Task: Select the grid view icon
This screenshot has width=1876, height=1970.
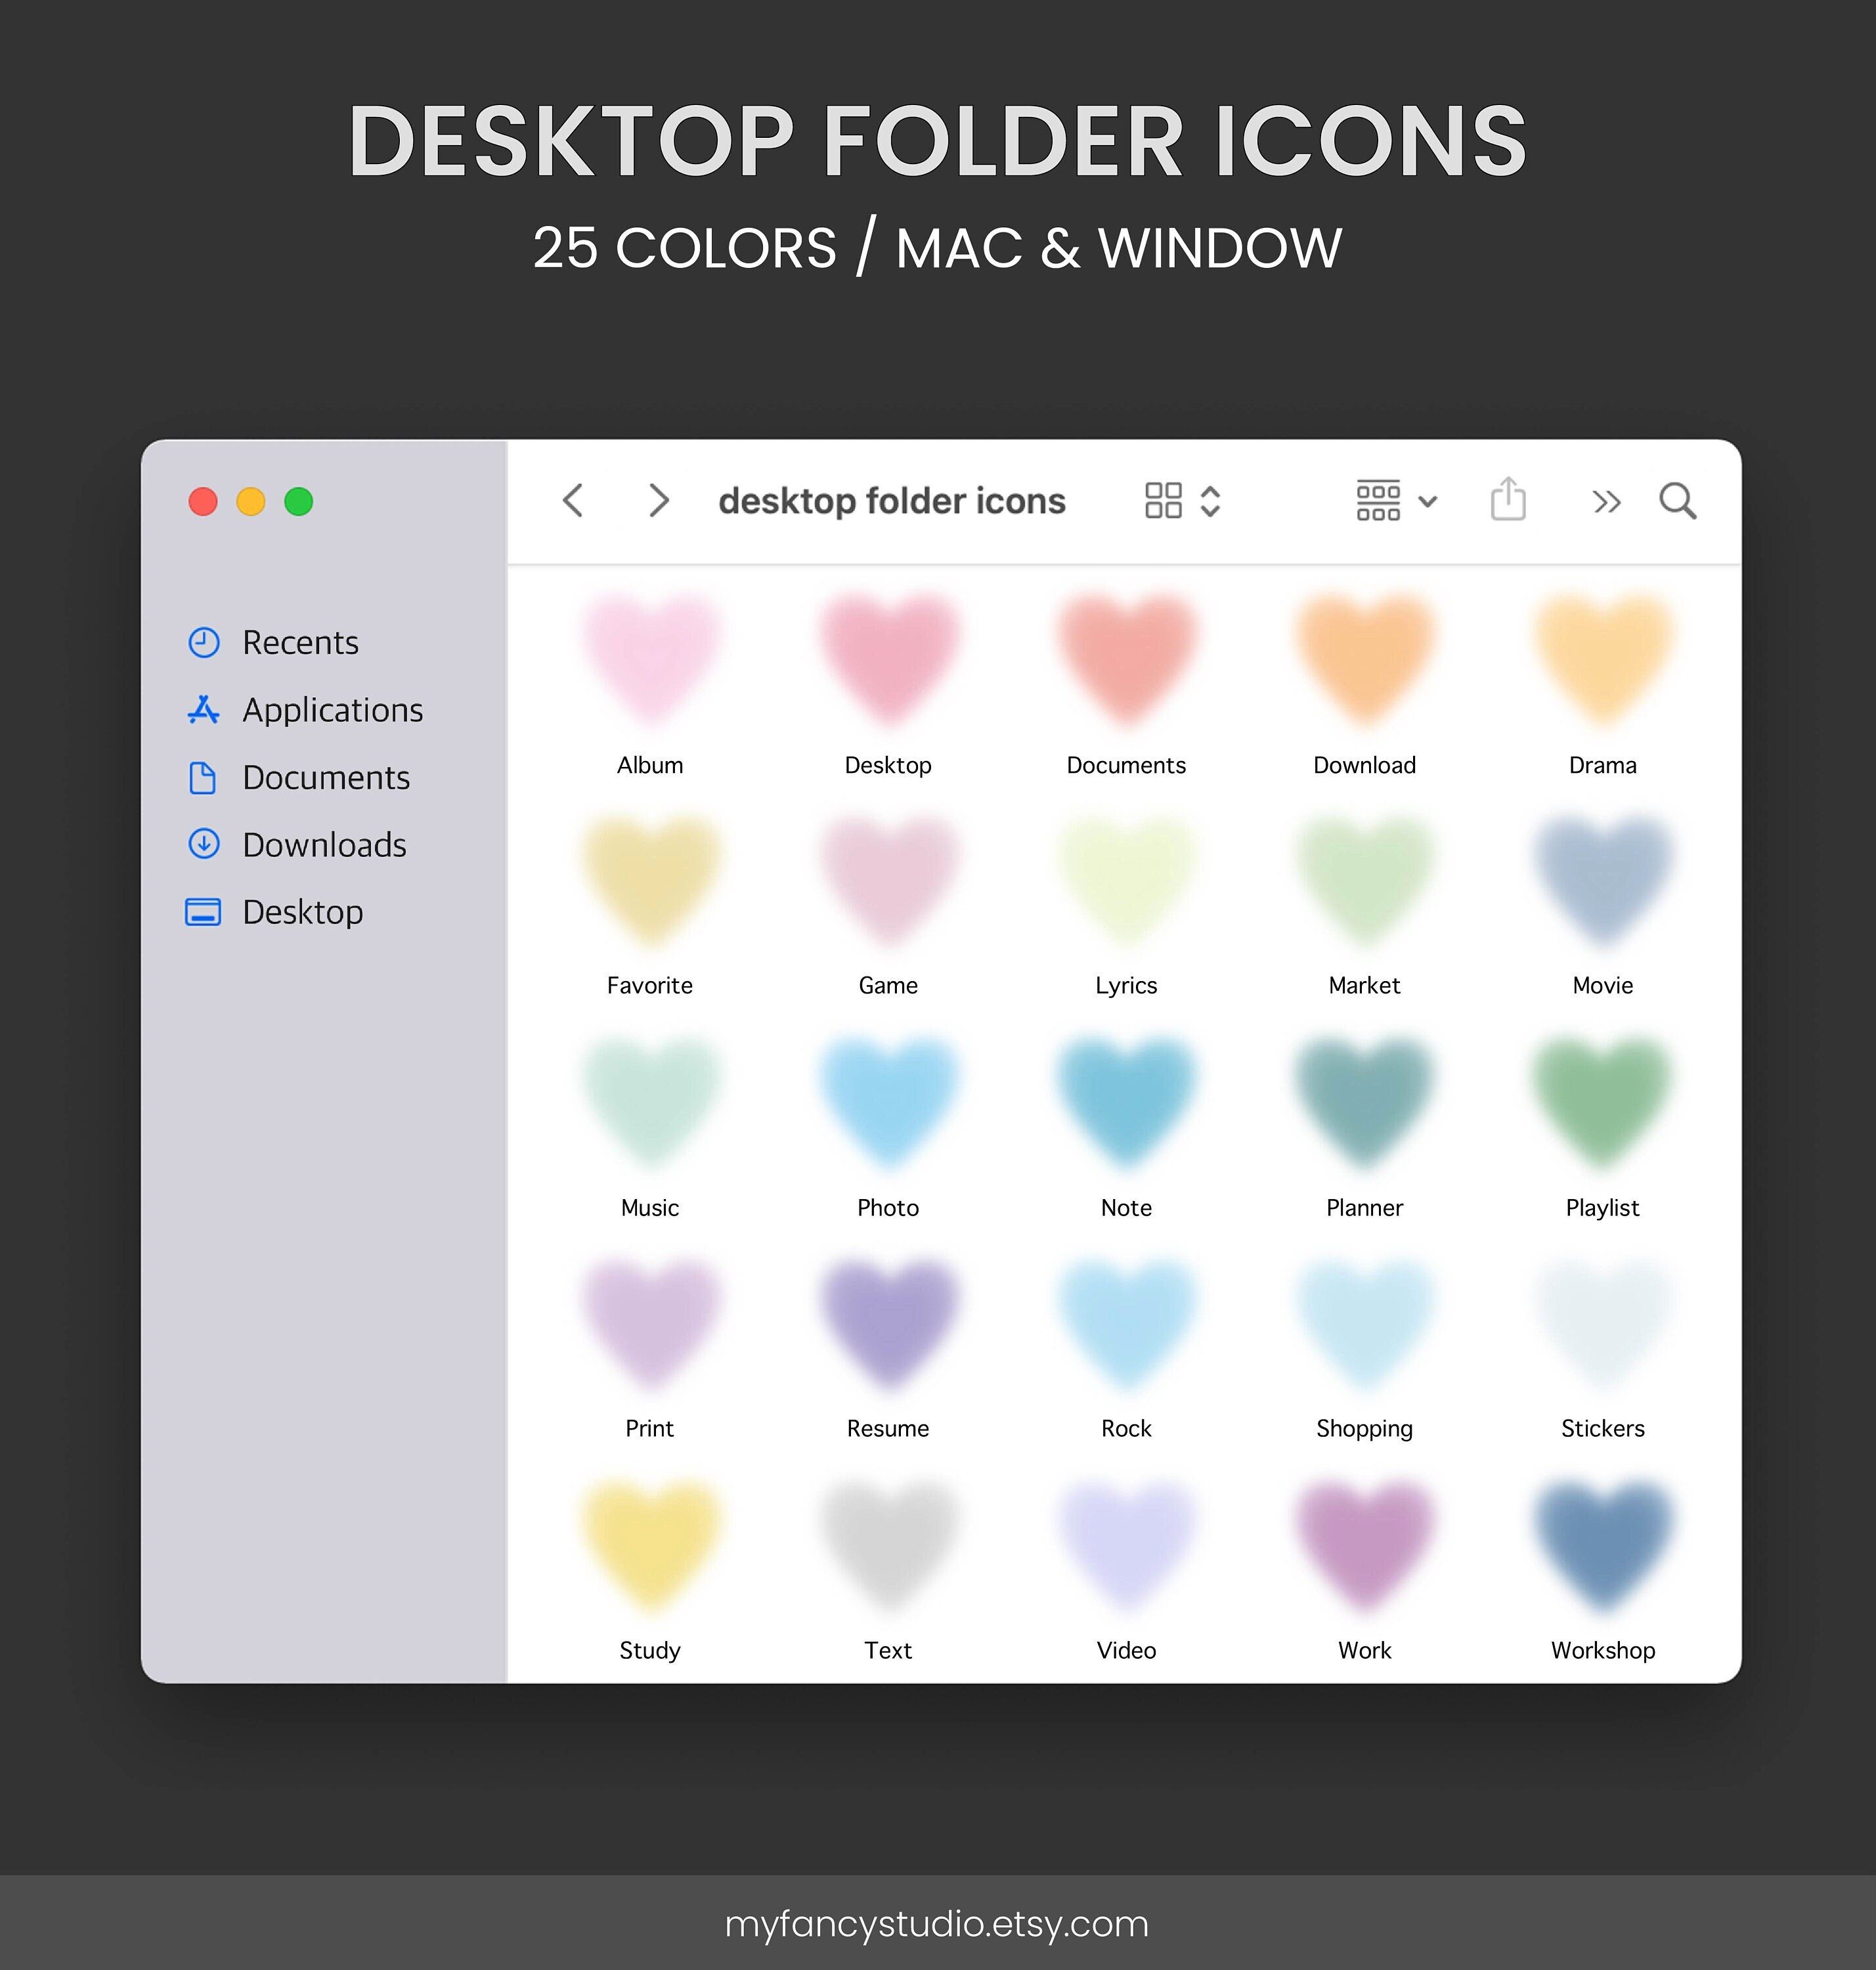Action: pyautogui.click(x=1163, y=500)
